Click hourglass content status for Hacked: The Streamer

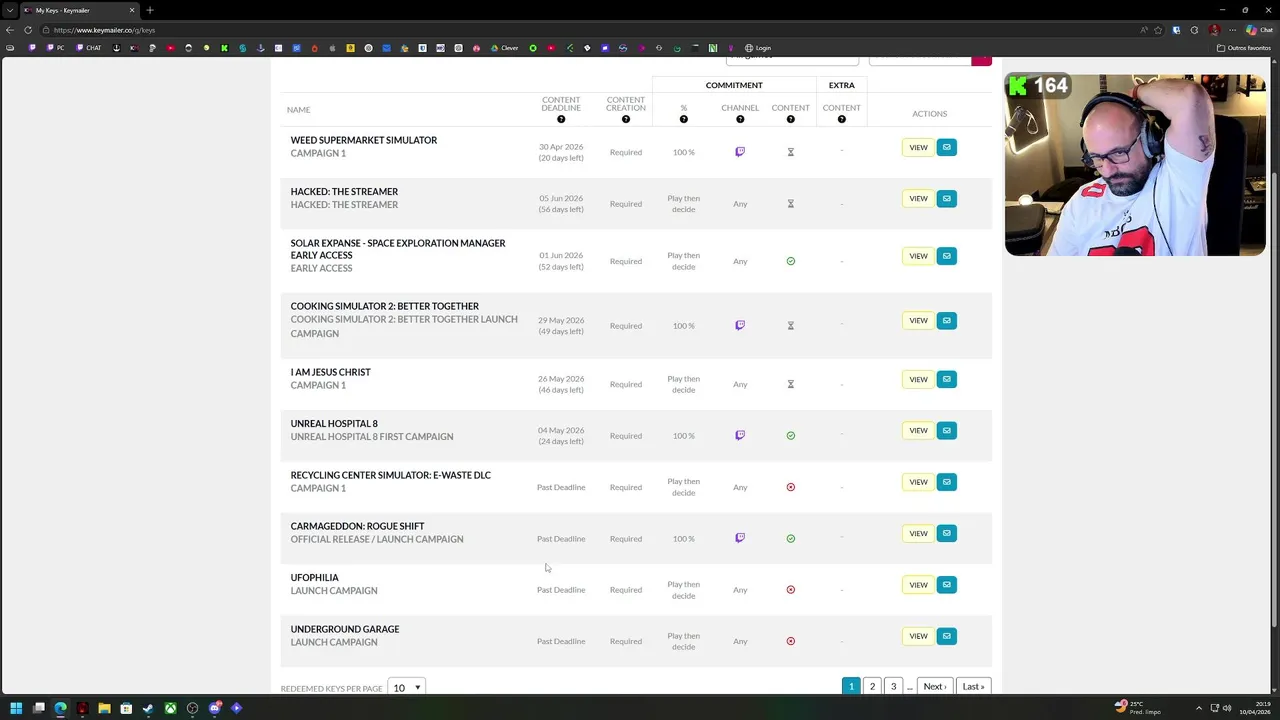point(790,203)
